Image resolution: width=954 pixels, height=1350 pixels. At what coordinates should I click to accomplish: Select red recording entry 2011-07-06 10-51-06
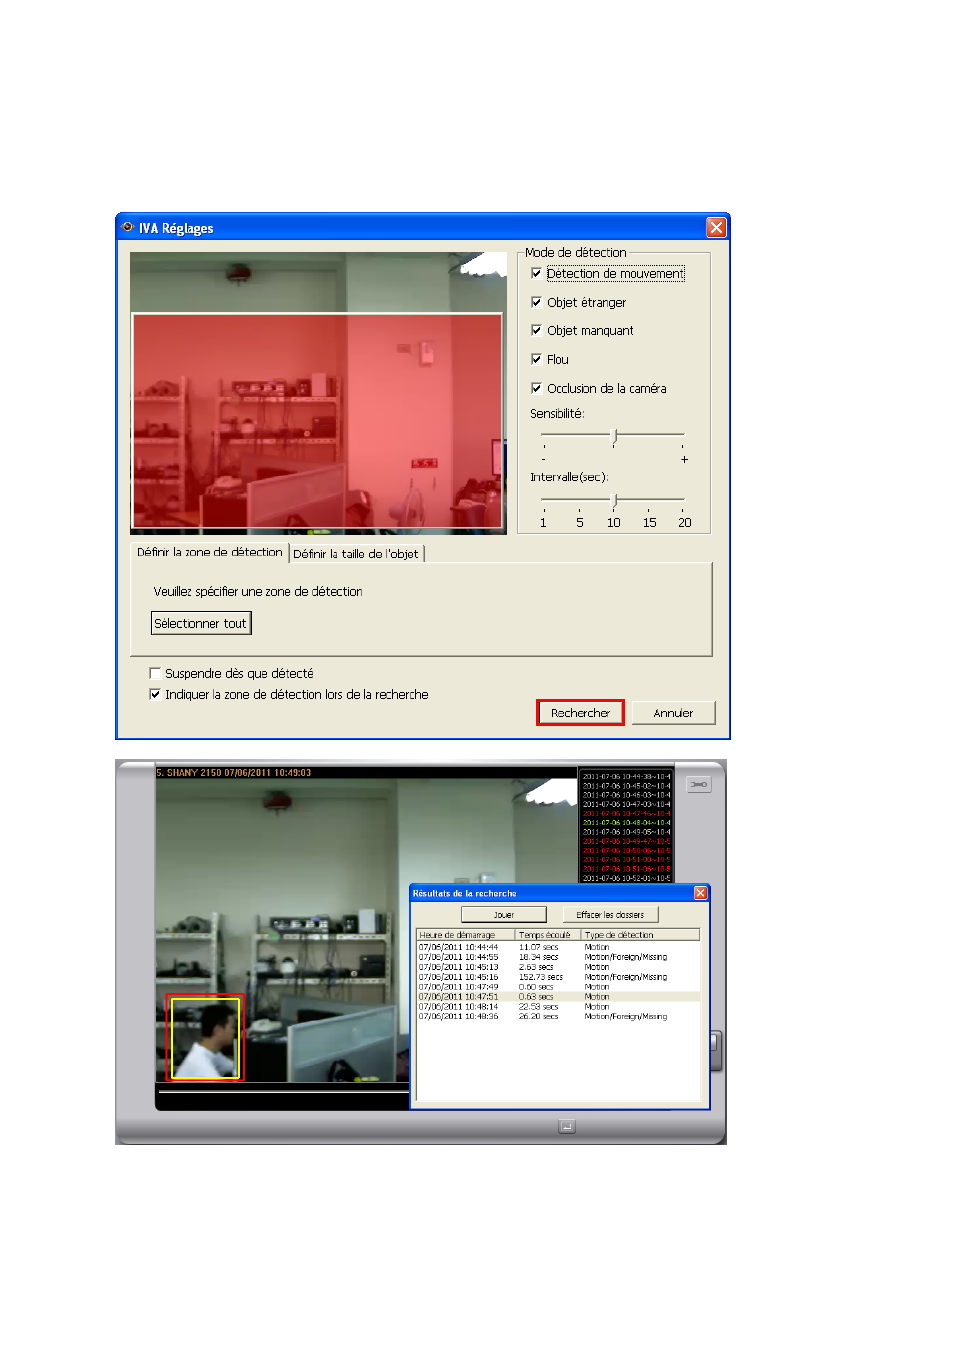(x=627, y=869)
